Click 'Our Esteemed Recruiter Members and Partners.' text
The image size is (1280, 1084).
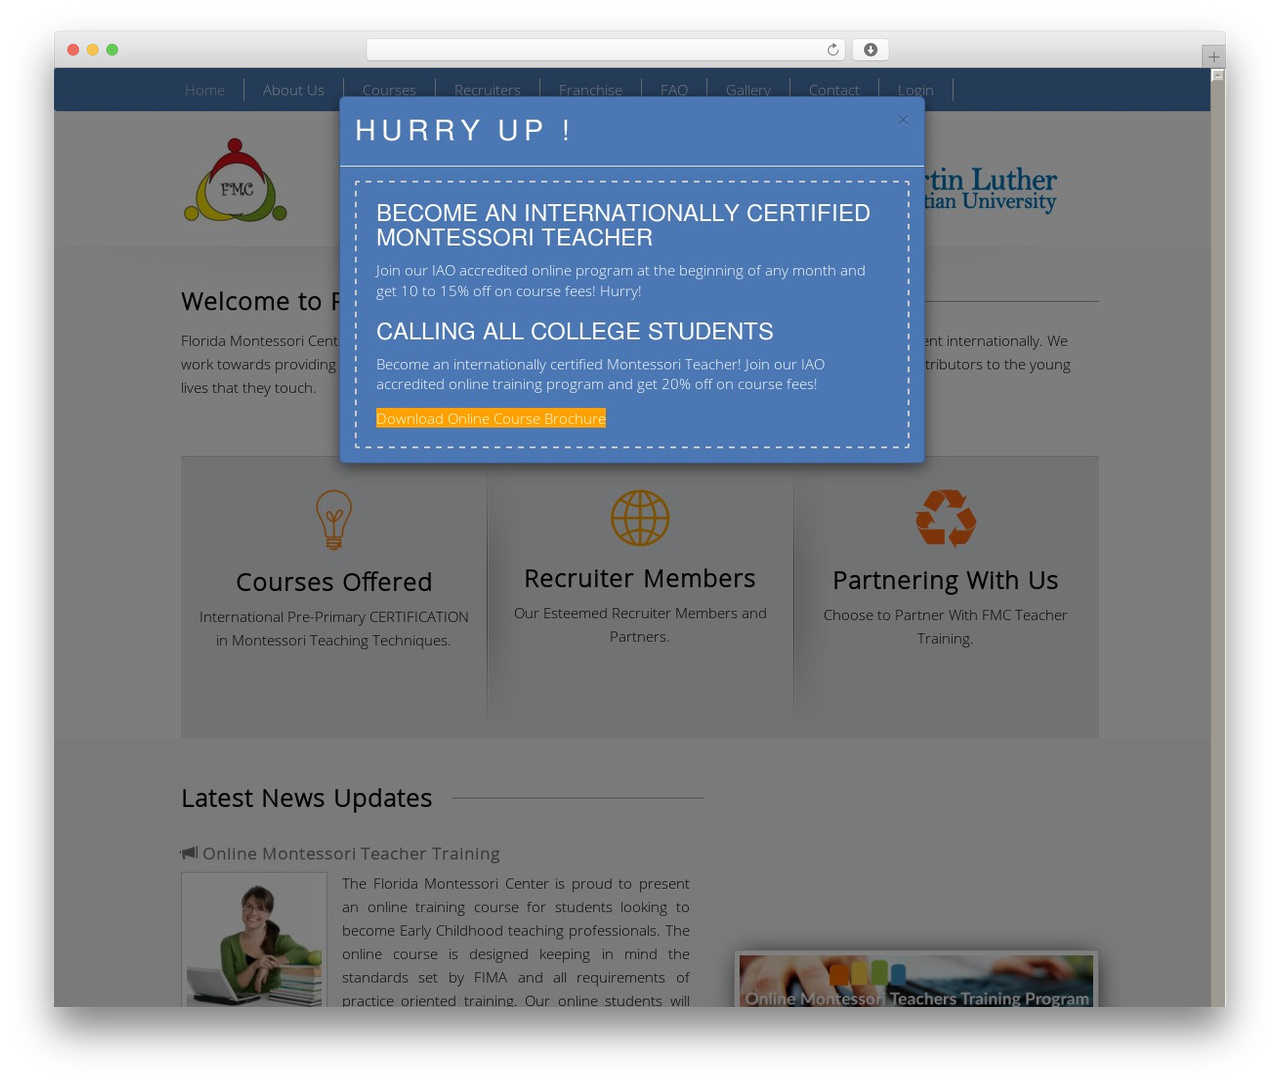[x=640, y=625]
